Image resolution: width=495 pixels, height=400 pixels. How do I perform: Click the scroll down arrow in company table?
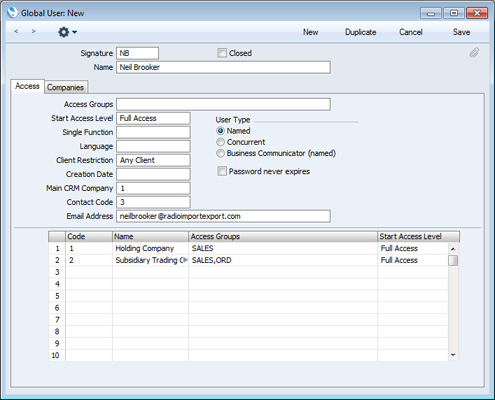(453, 355)
